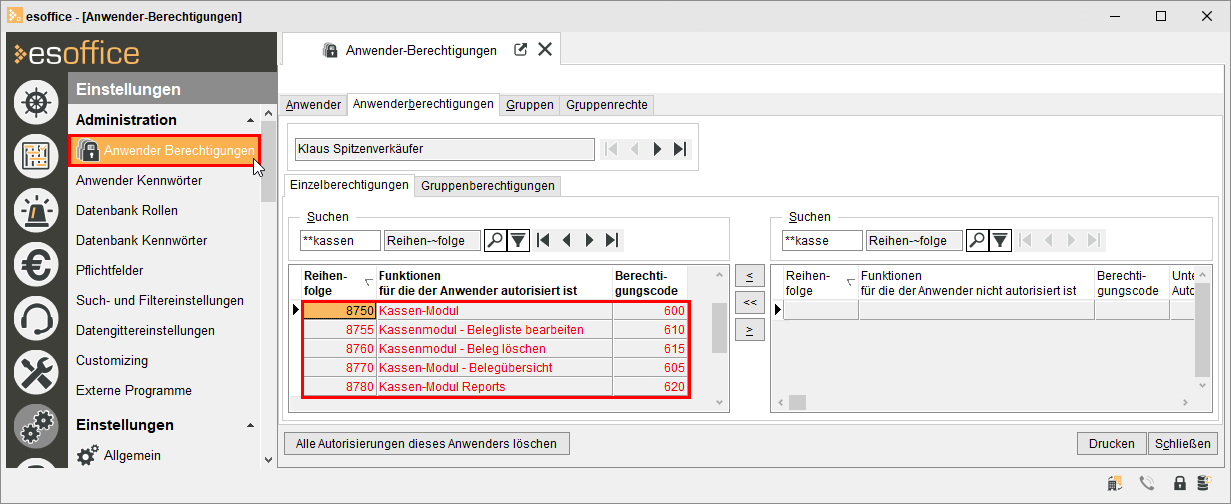1231x504 pixels.
Task: Sort left grid by Reihenfolge column
Action: click(338, 283)
